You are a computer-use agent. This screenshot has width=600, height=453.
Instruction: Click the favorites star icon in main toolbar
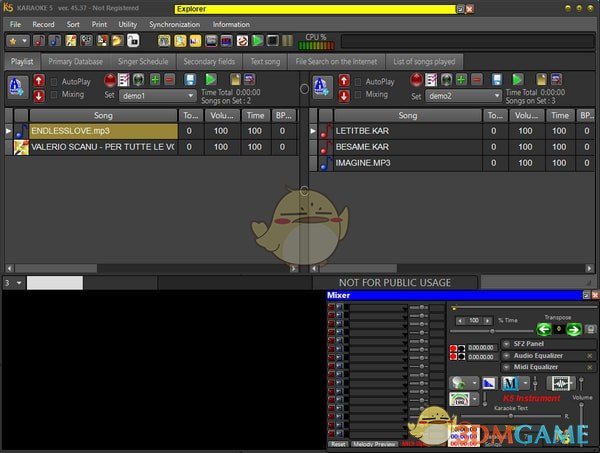13,41
